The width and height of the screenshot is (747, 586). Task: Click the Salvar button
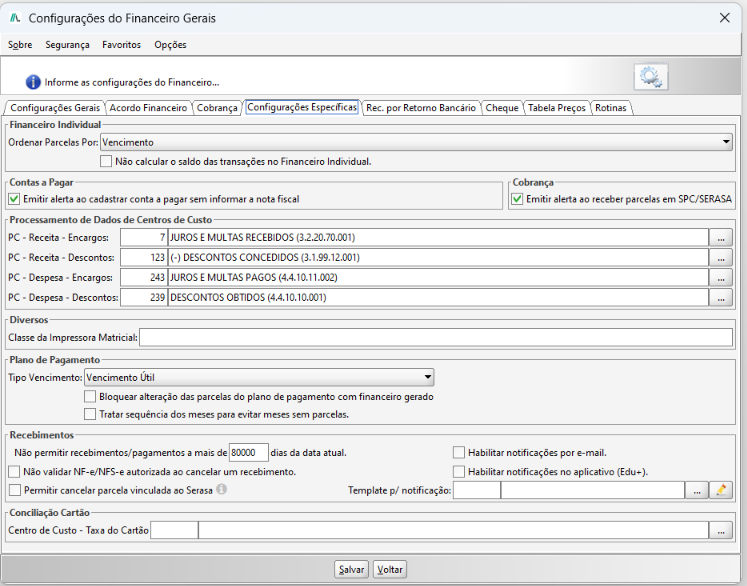(x=352, y=569)
